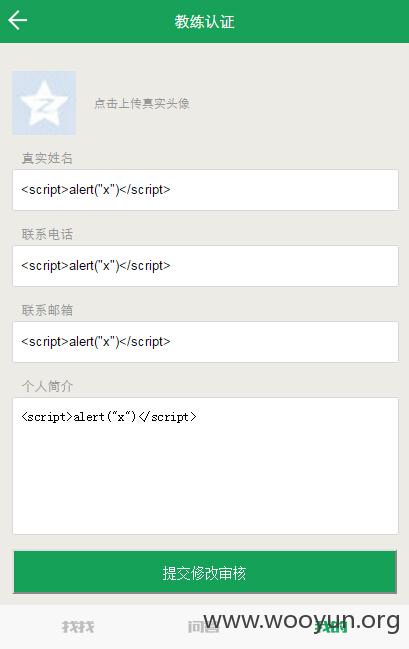This screenshot has width=409, height=649.
Task: Click the 真实姓名 field label
Action: (47, 158)
